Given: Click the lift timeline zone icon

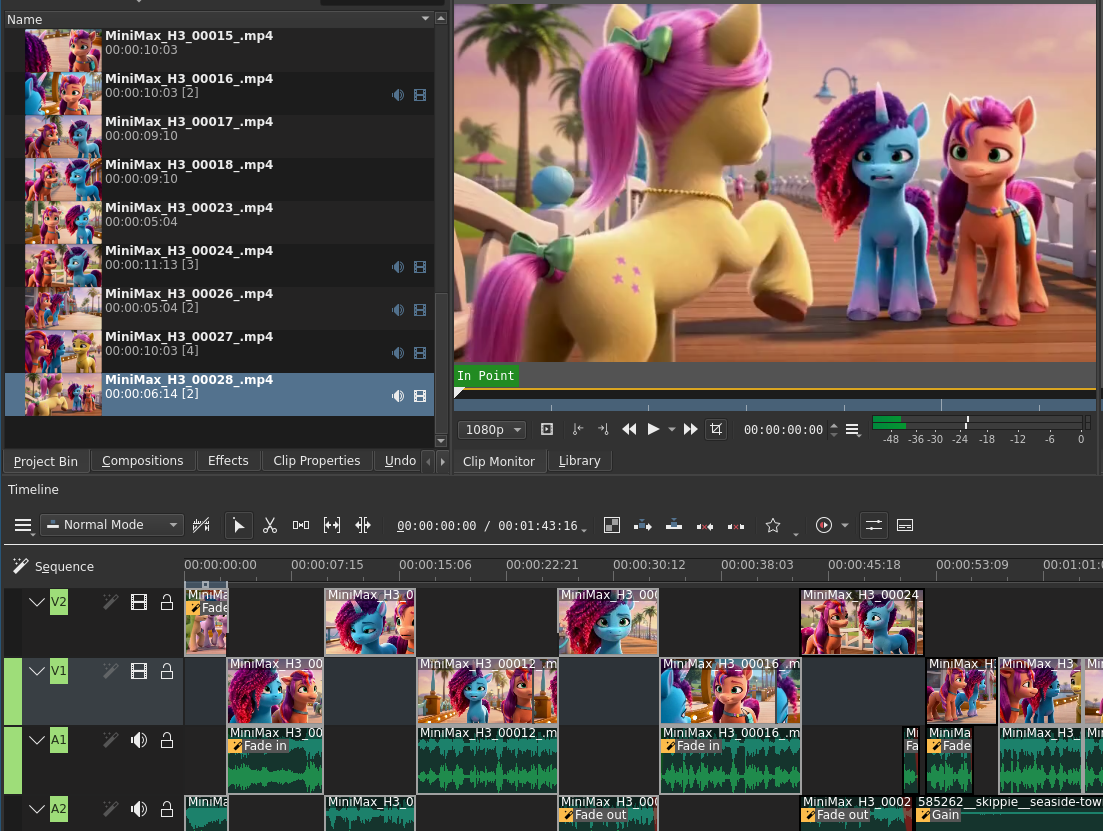Looking at the screenshot, I should [735, 526].
